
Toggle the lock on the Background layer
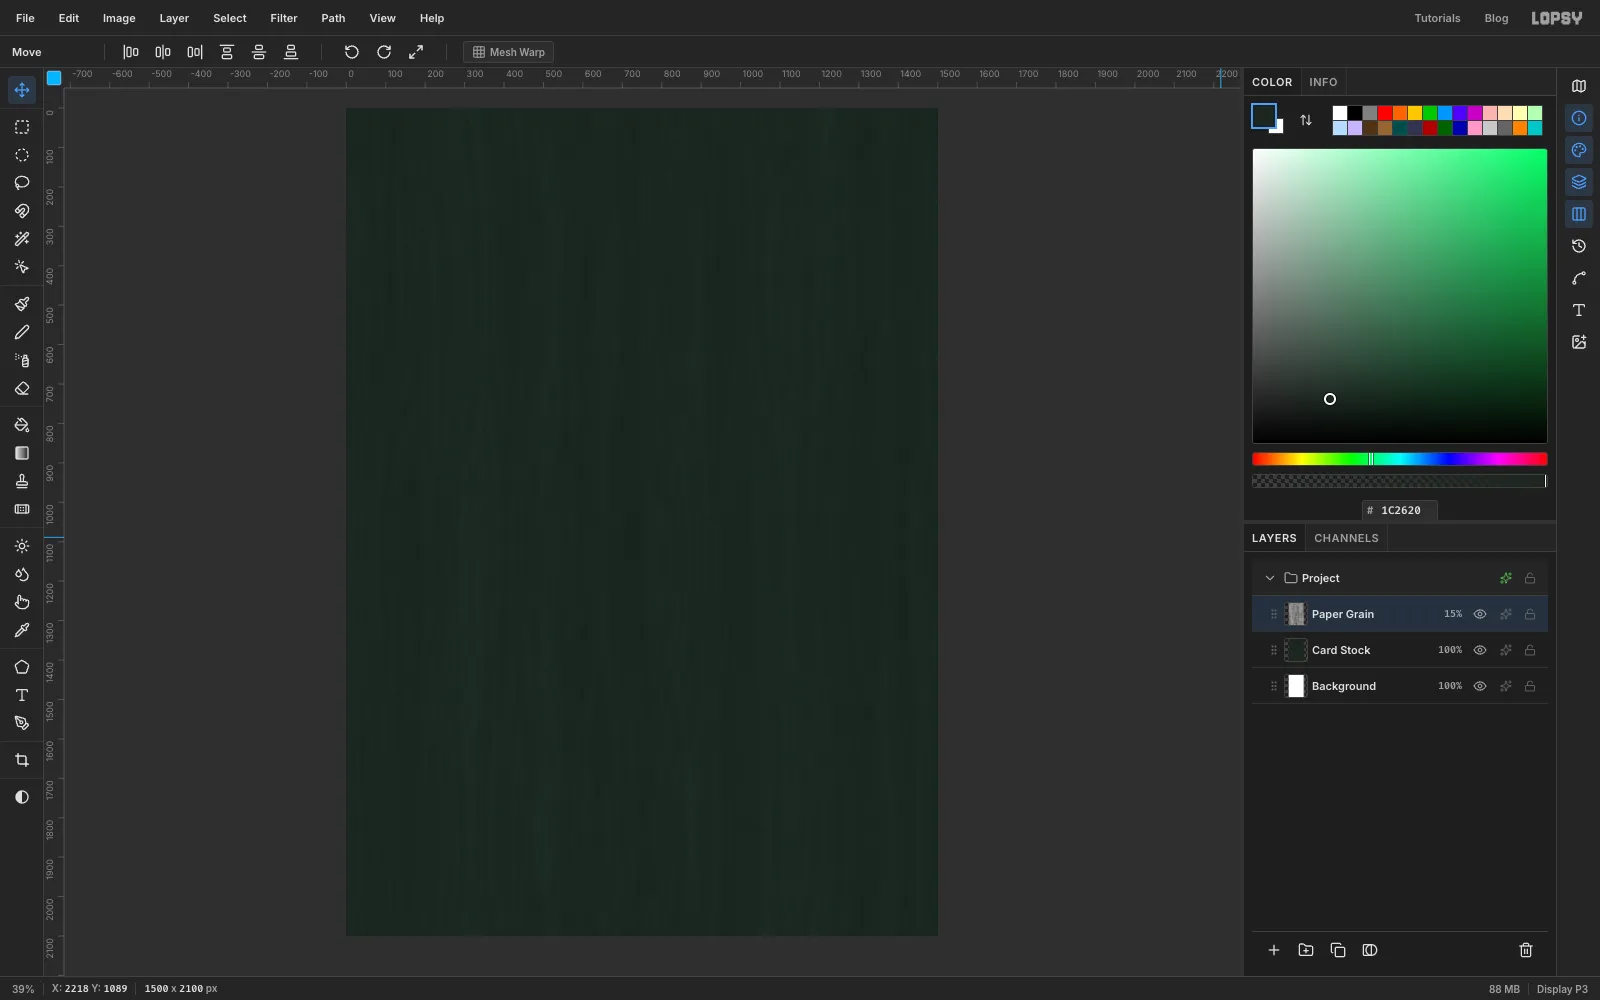[1530, 686]
